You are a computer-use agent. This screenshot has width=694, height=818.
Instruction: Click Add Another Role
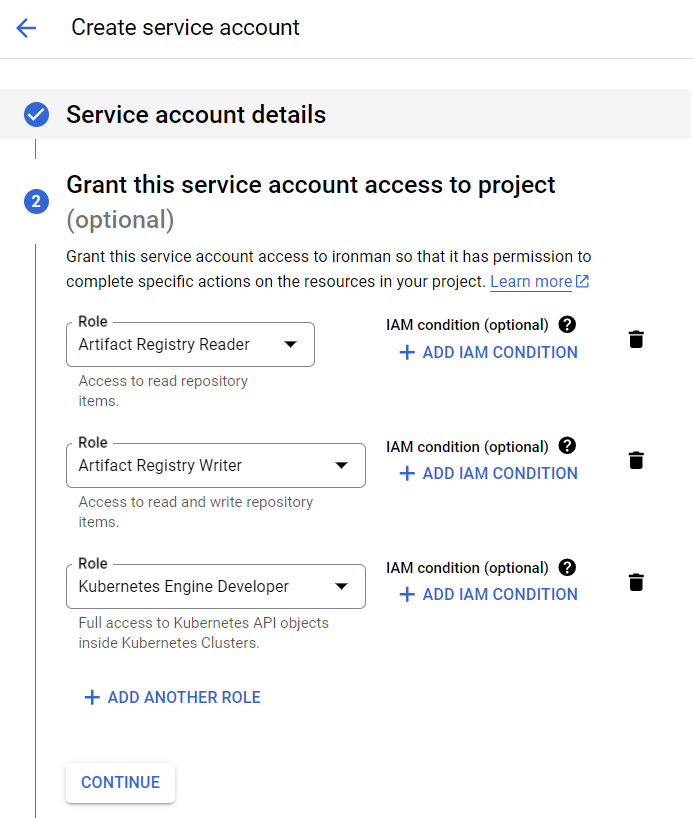pos(172,697)
